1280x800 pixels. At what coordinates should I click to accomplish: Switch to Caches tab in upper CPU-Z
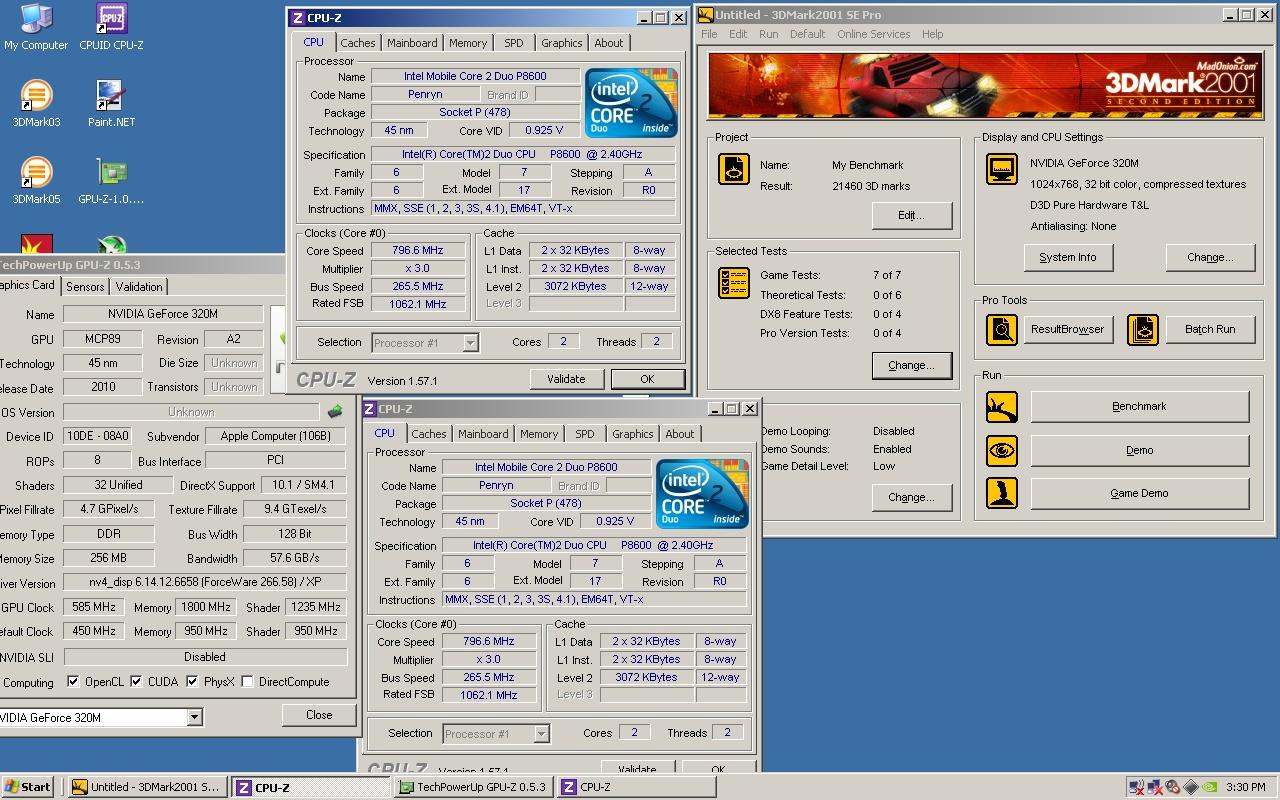357,43
